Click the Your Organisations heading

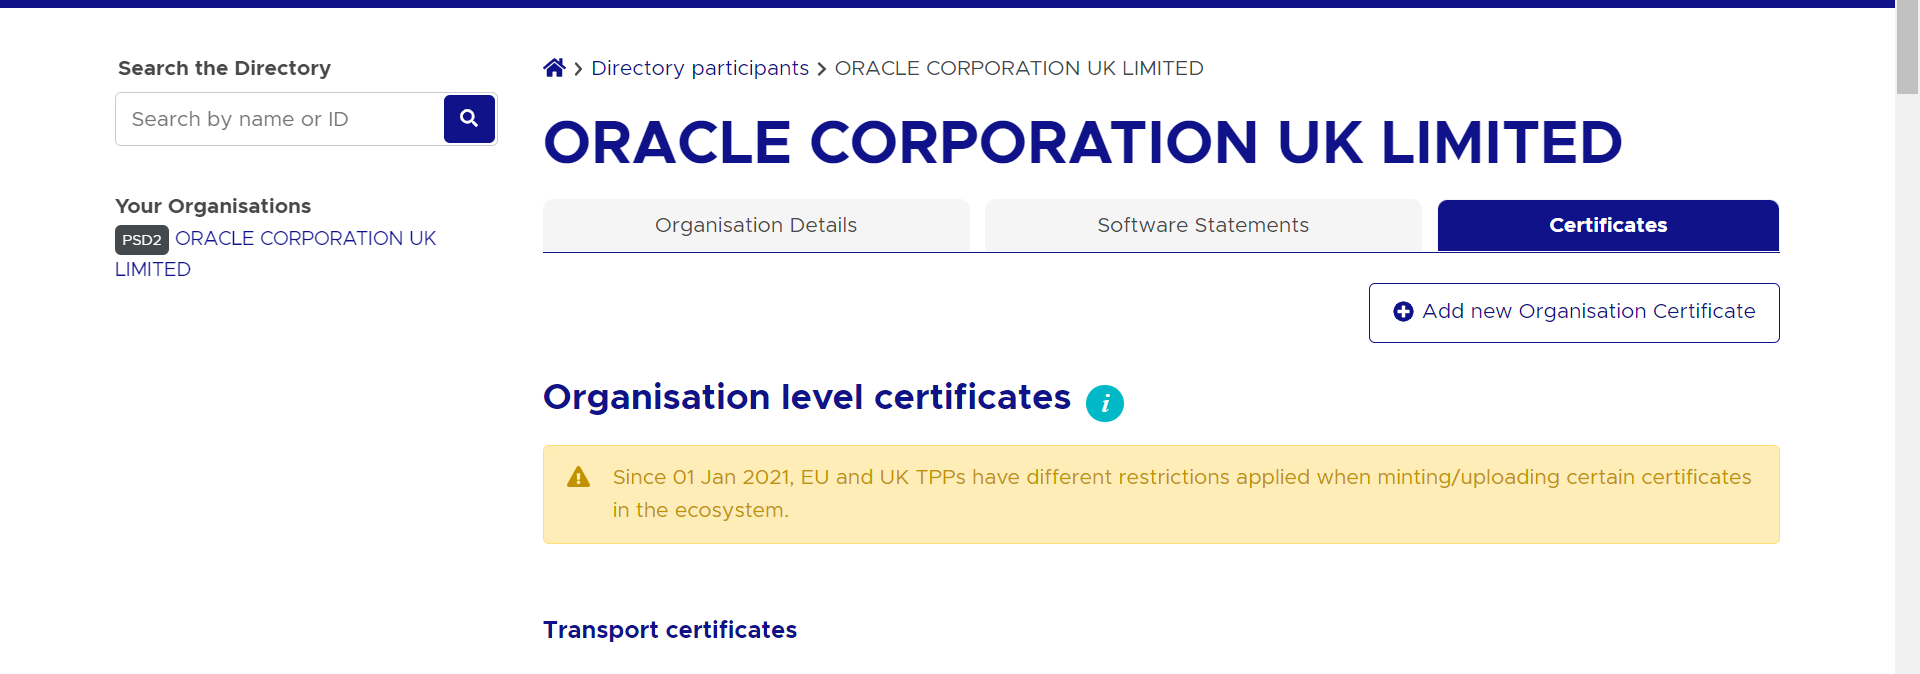[x=213, y=206]
